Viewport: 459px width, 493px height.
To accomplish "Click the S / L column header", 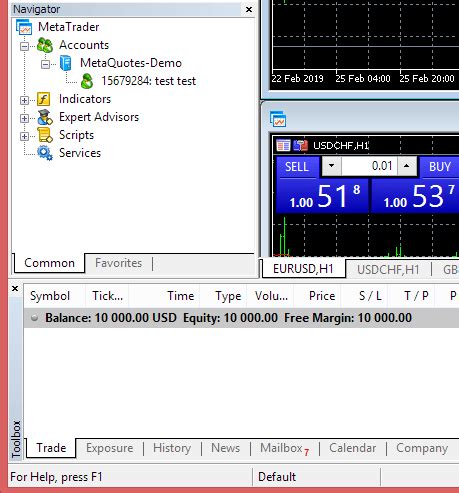I will [x=364, y=296].
